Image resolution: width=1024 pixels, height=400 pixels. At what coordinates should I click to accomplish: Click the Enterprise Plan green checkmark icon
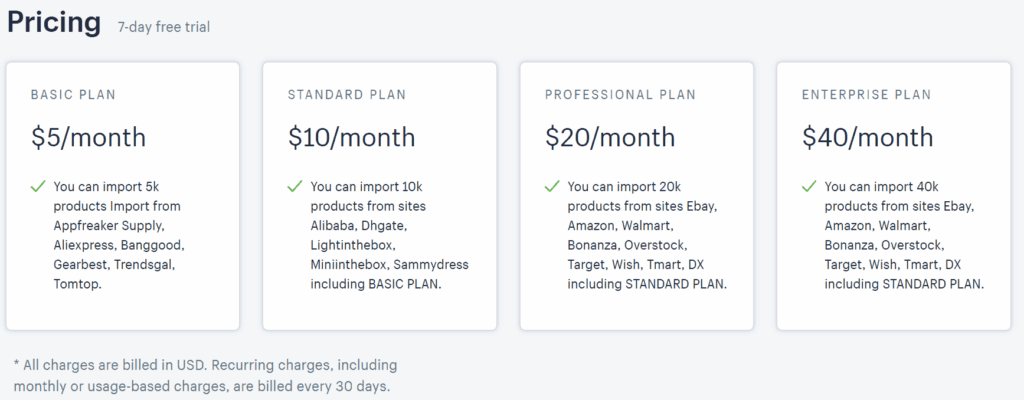pyautogui.click(x=809, y=187)
